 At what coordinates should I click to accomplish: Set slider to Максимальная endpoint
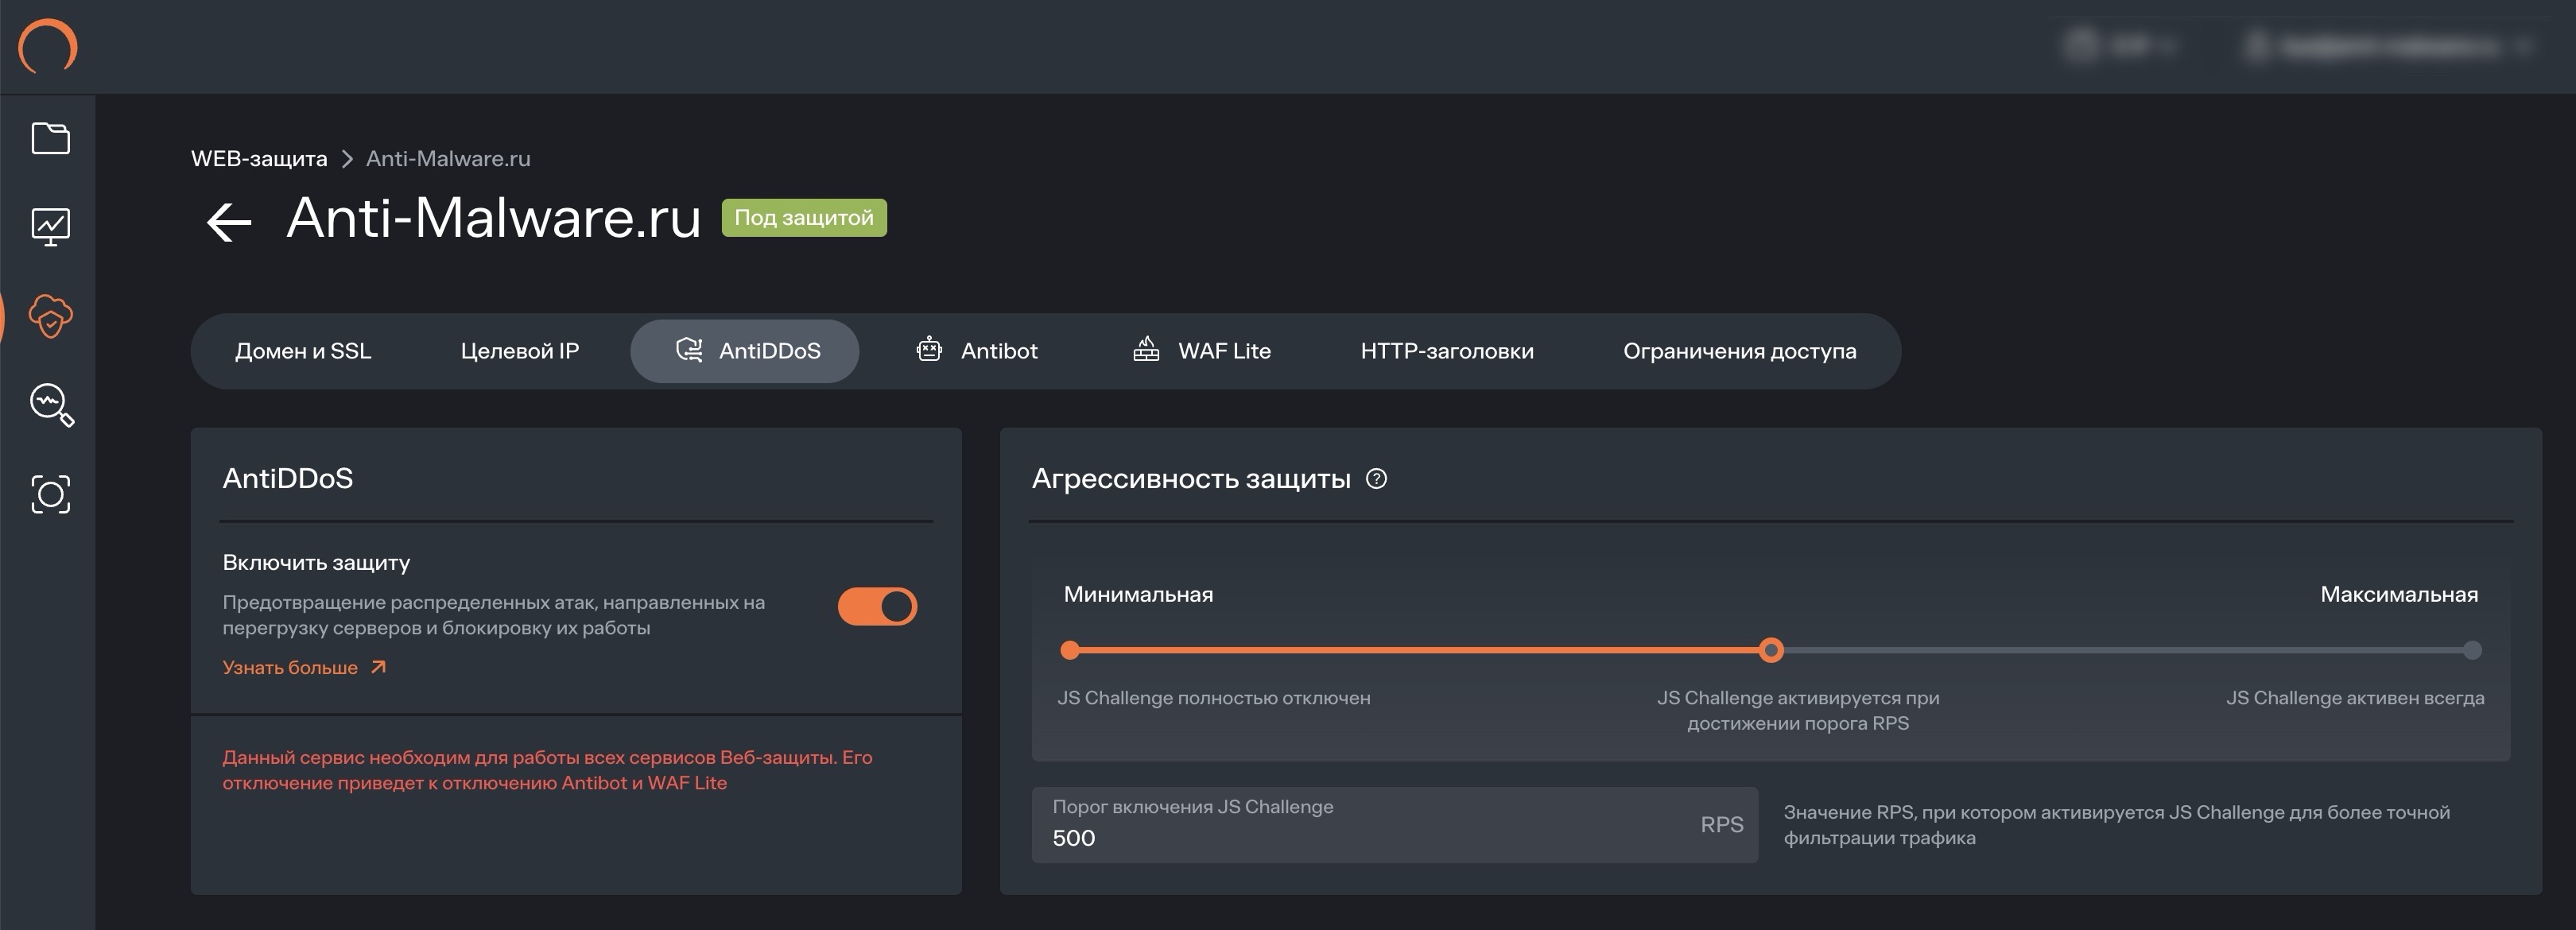click(2472, 650)
